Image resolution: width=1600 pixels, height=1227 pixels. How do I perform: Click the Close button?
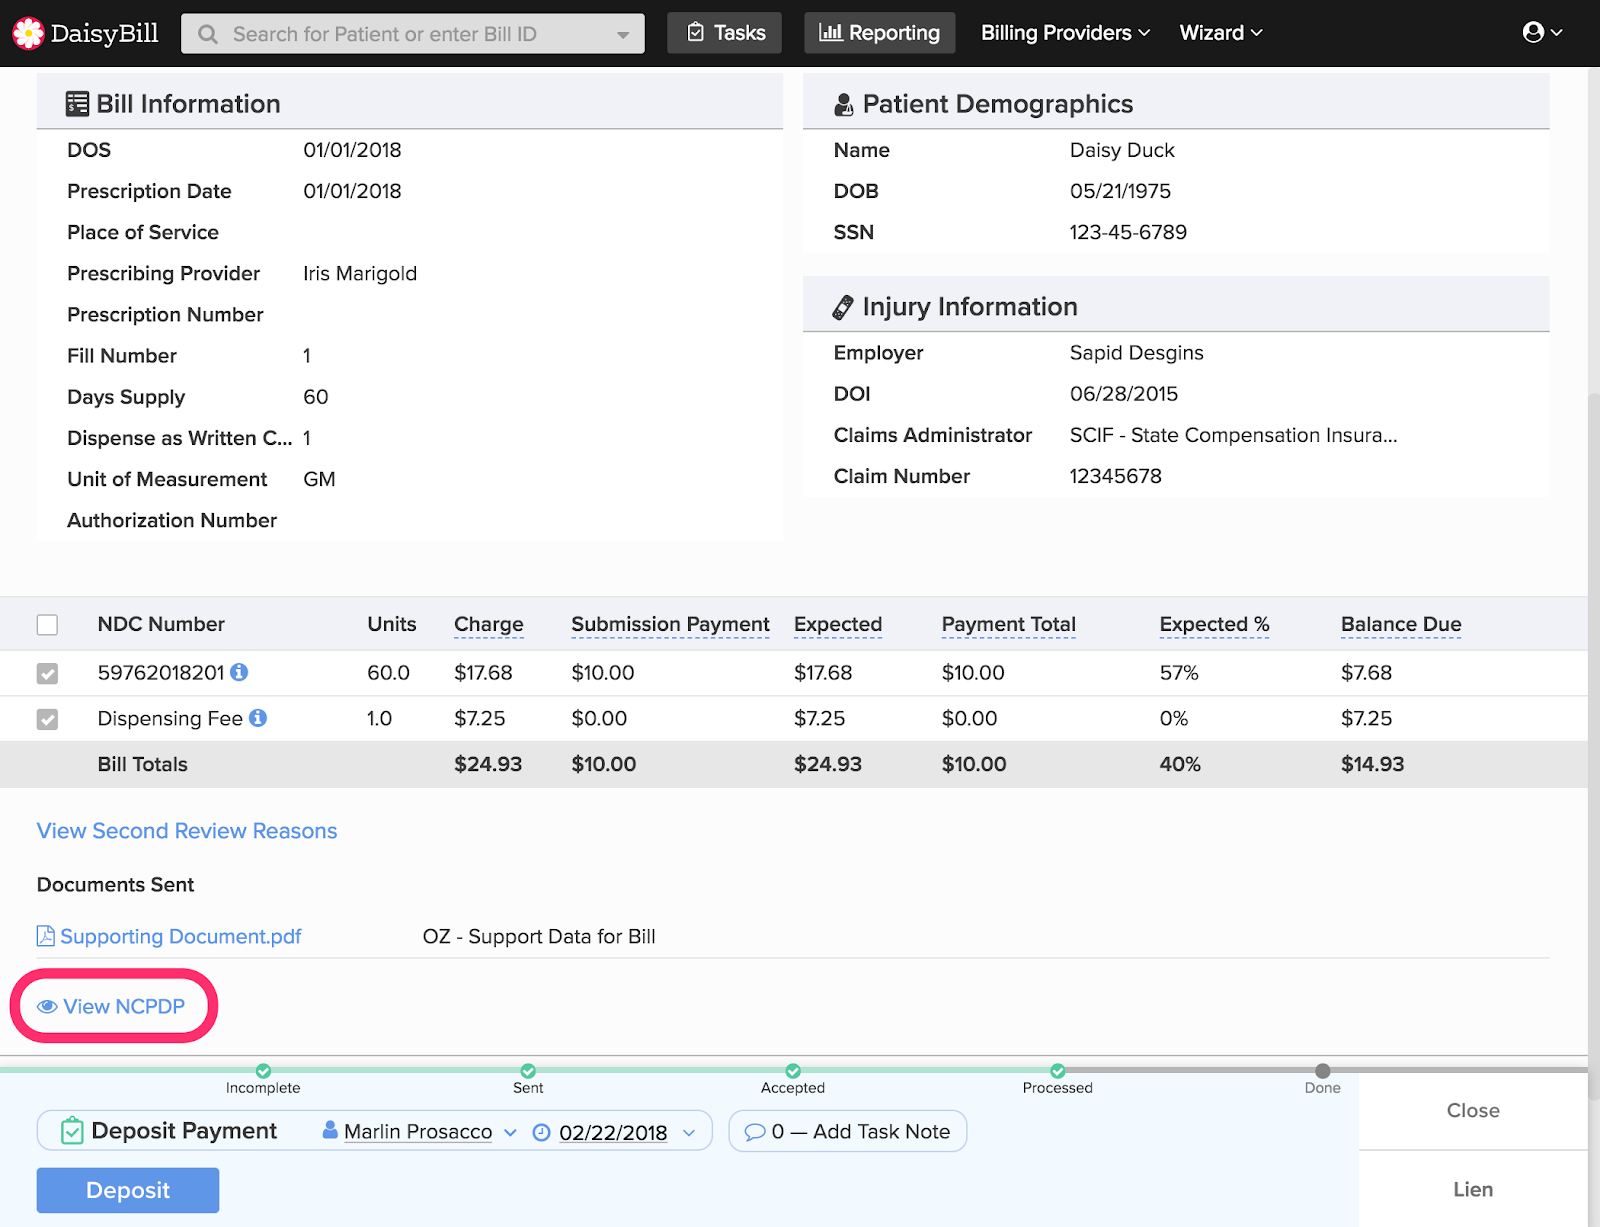pos(1473,1111)
